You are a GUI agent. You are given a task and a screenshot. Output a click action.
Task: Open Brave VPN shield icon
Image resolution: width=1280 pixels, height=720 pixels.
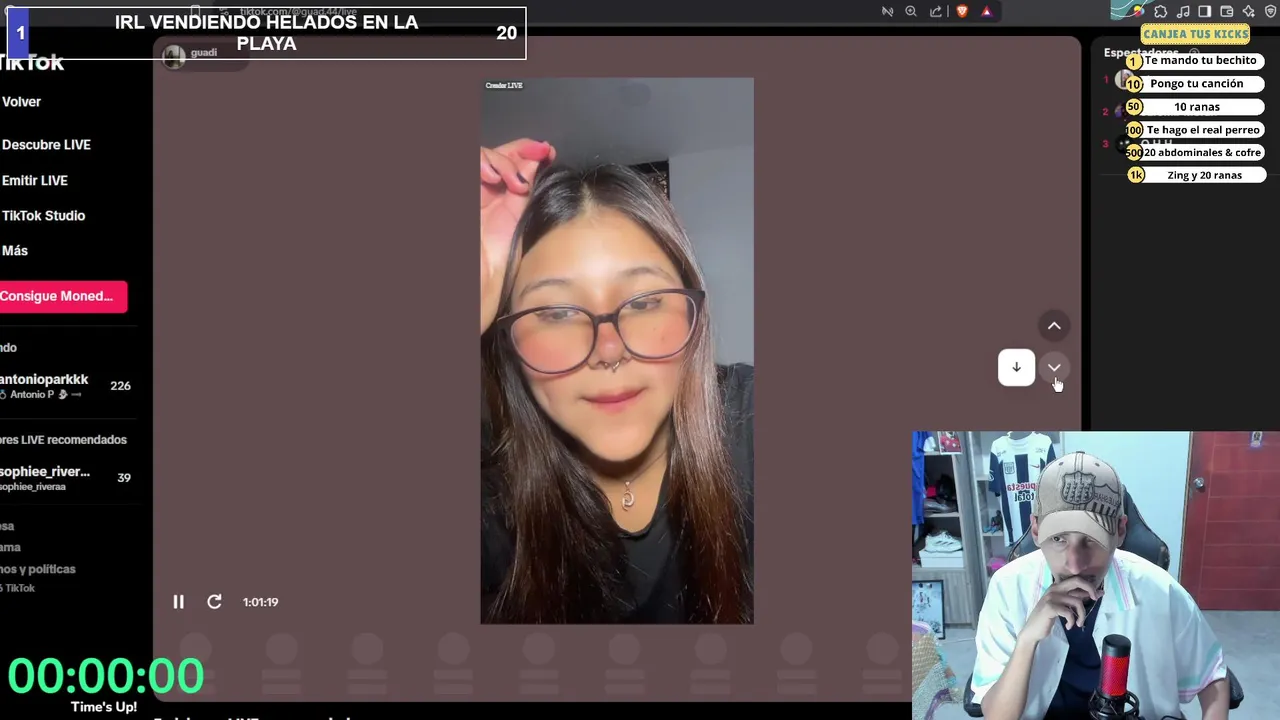click(x=1271, y=12)
